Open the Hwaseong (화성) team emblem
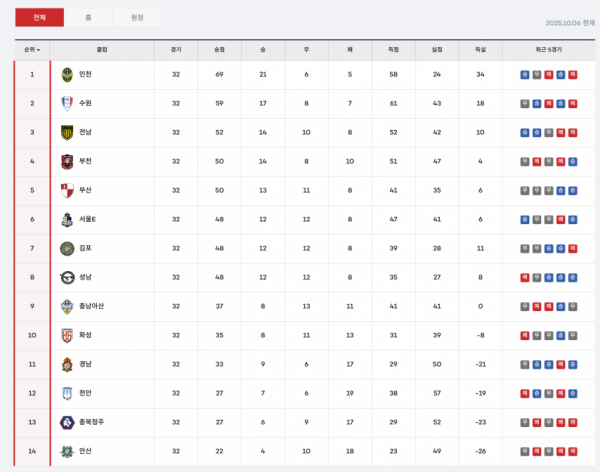Viewport: 600px width, 472px height. pos(67,335)
